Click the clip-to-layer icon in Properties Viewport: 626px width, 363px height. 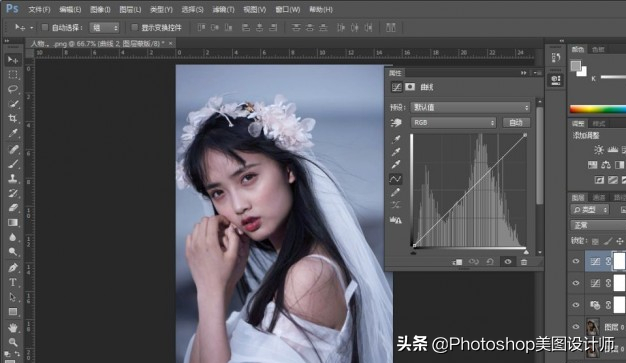pos(458,262)
